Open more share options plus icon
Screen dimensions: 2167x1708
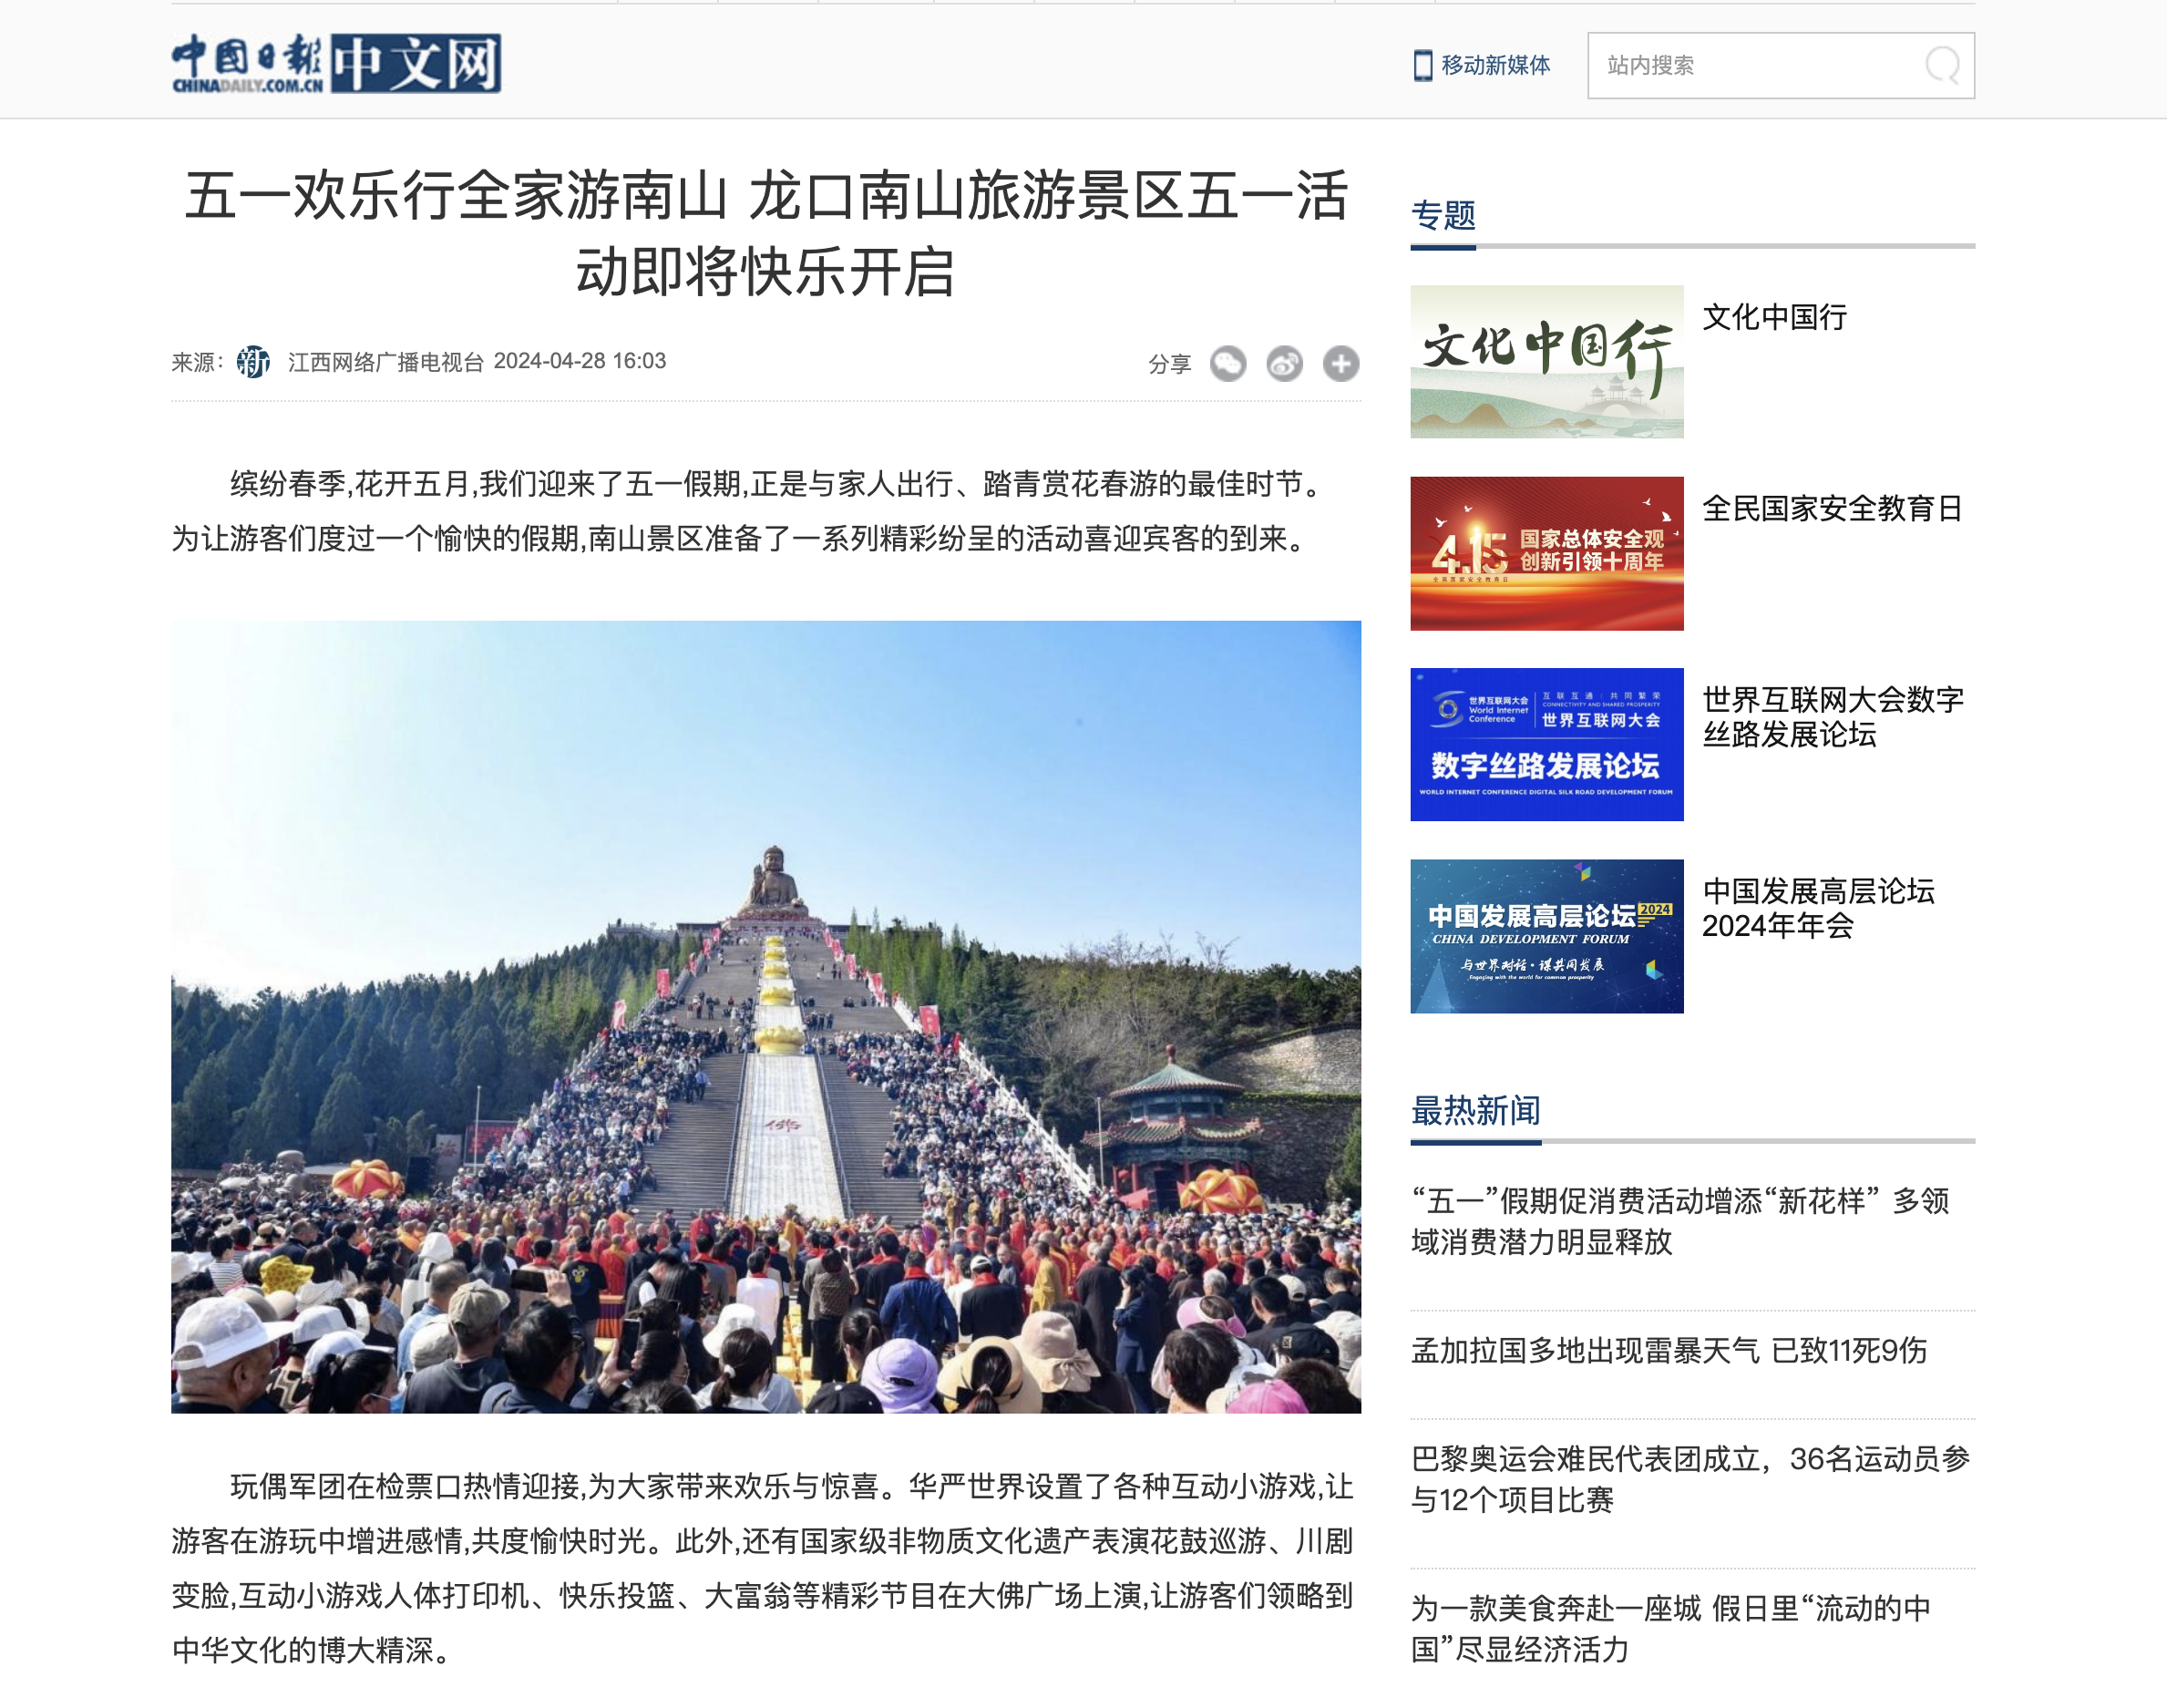click(x=1341, y=363)
